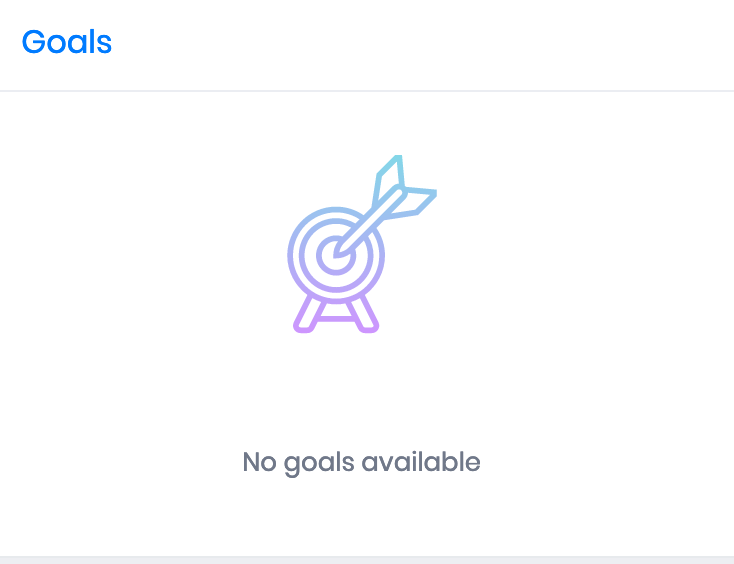The image size is (734, 564).
Task: Click the lower feather of the arrow
Action: pos(413,202)
